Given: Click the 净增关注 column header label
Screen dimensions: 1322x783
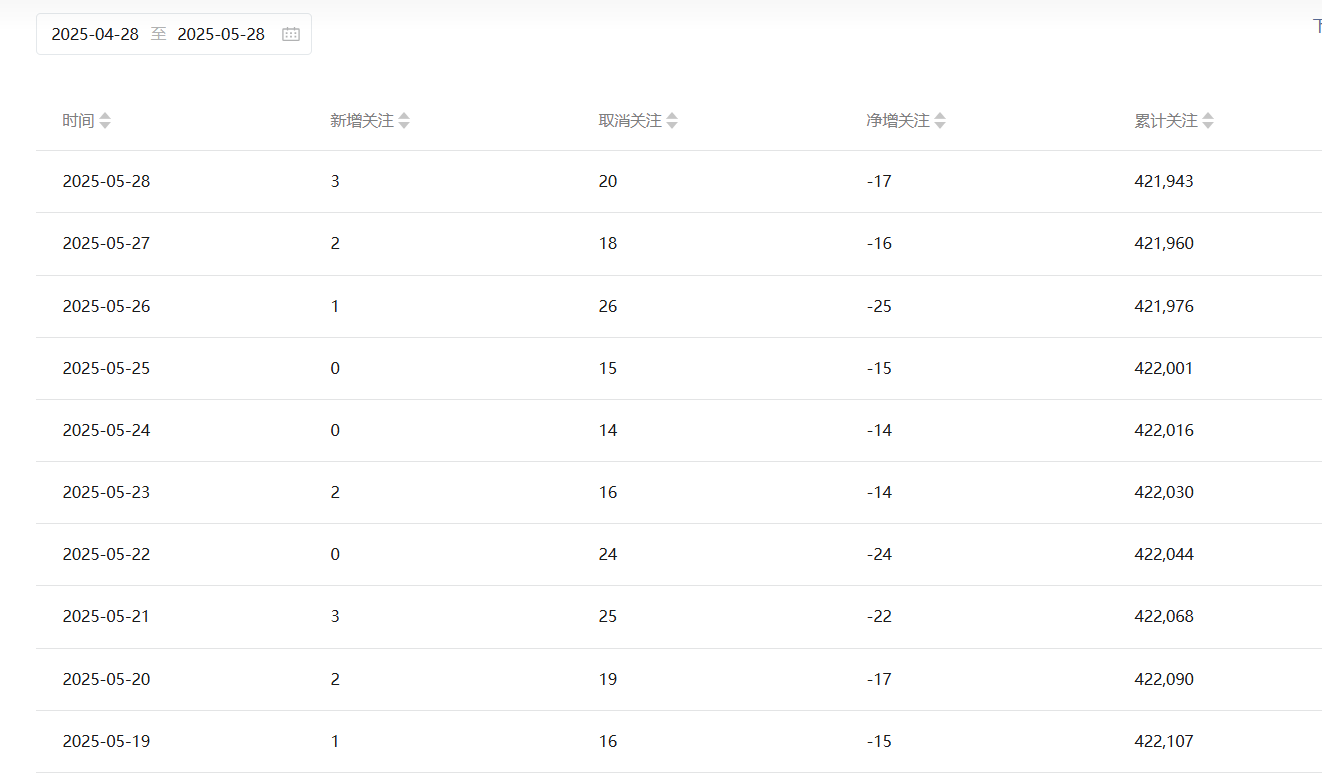Looking at the screenshot, I should pos(898,121).
